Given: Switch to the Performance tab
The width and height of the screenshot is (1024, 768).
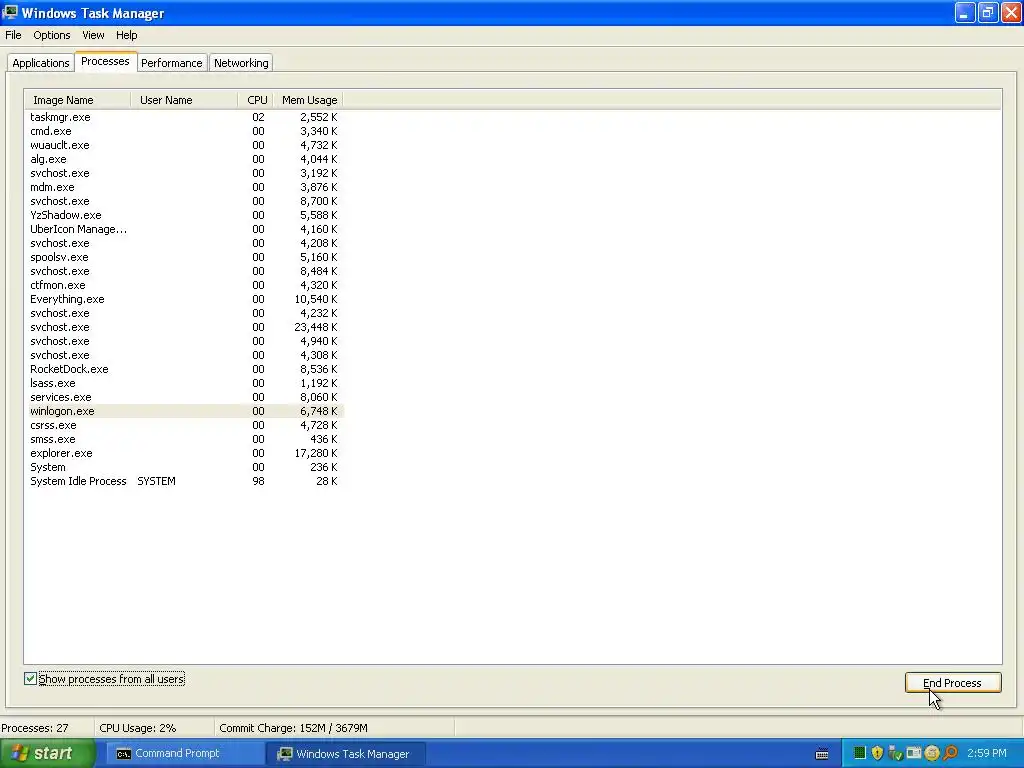Looking at the screenshot, I should 172,63.
